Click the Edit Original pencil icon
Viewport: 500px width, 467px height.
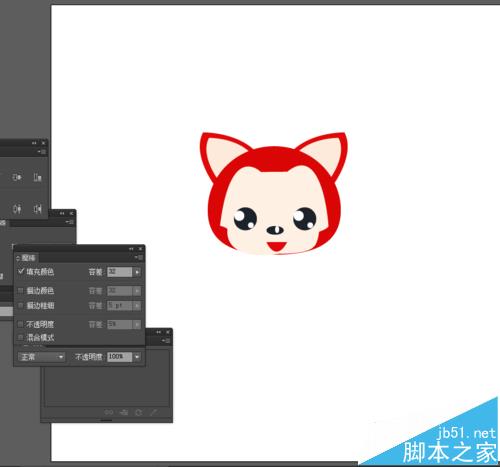point(153,413)
